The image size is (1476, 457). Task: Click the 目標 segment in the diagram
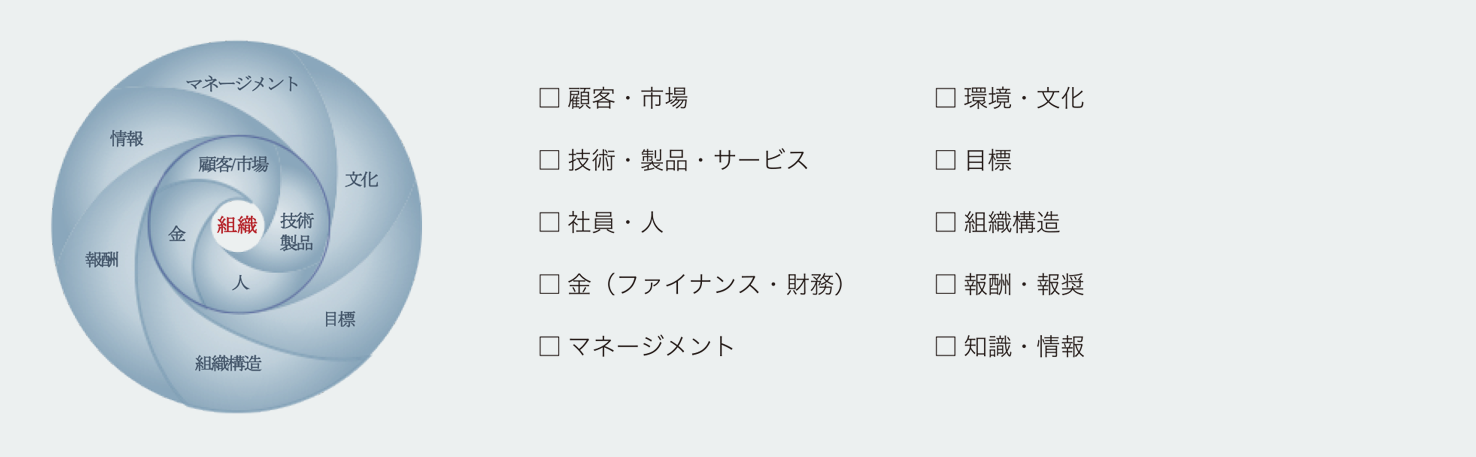coord(339,319)
